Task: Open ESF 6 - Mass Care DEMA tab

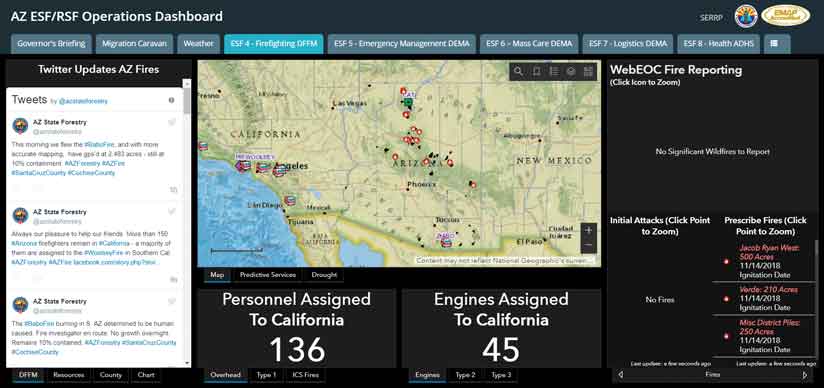Action: click(529, 44)
